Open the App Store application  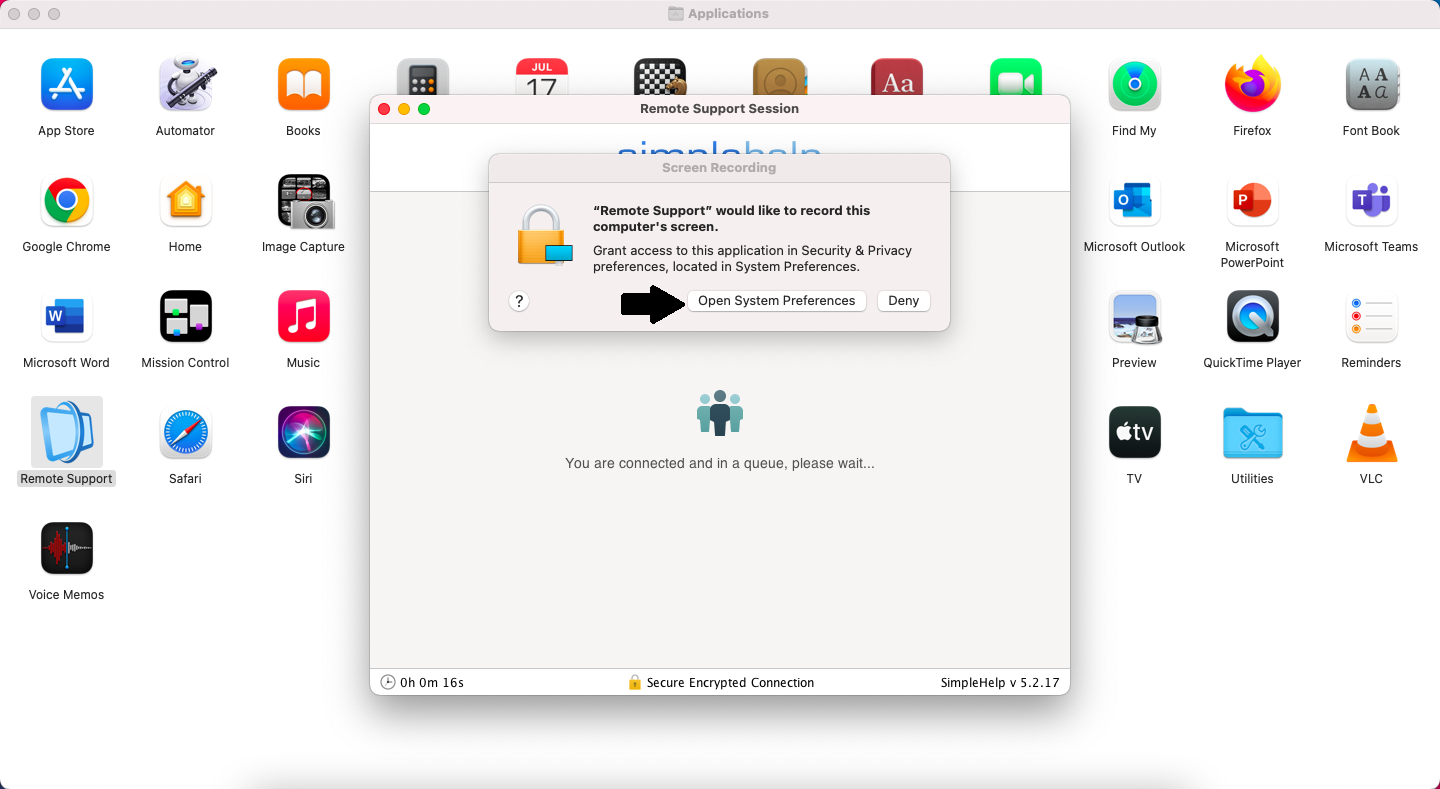point(66,85)
